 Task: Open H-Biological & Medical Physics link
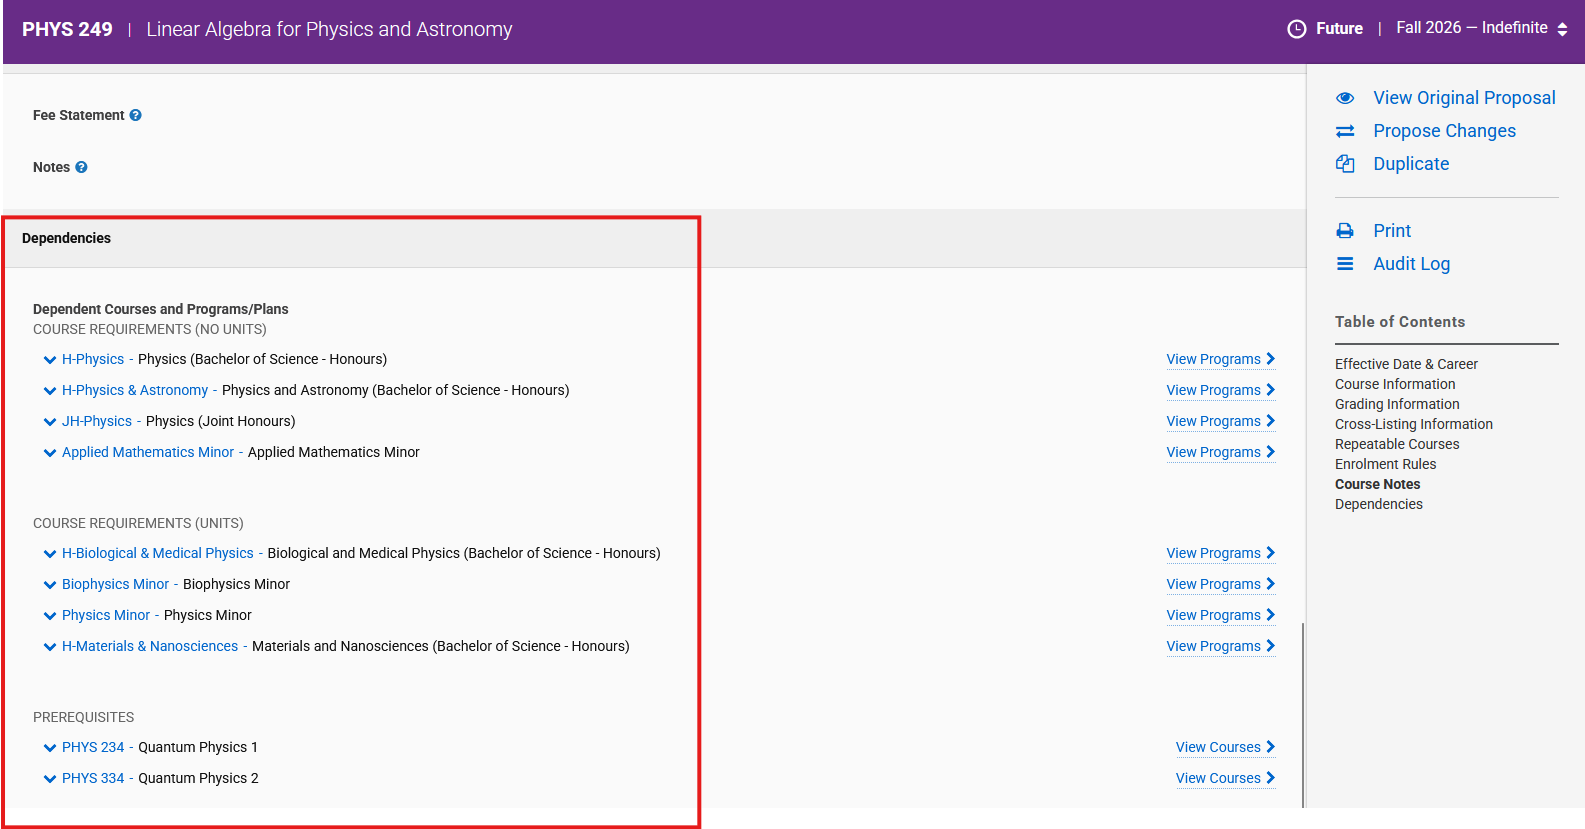(158, 553)
